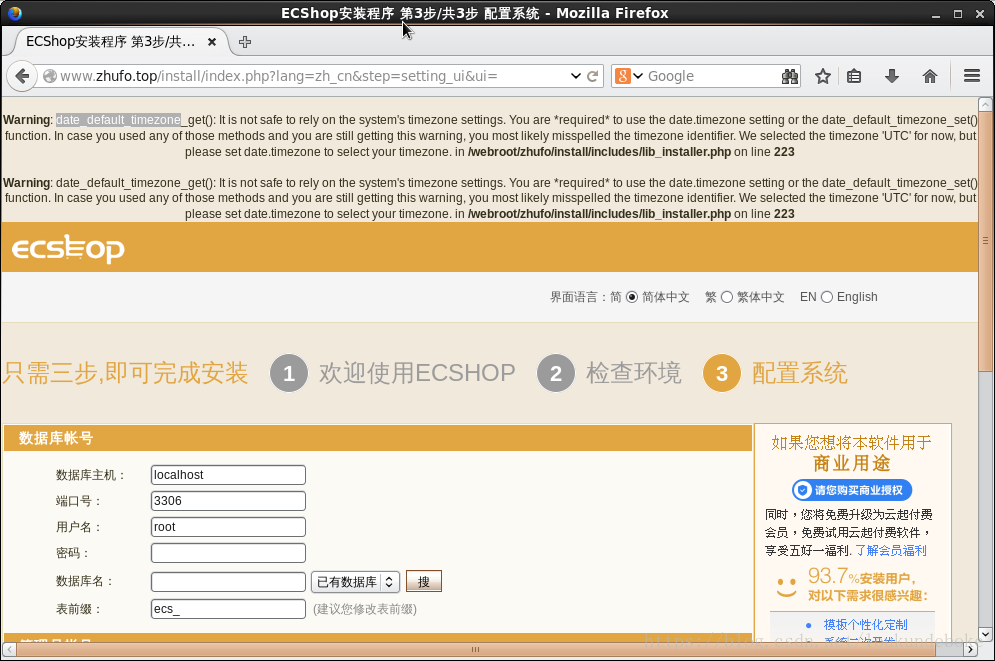Click the vertical scrollbar up arrow
995x661 pixels.
click(x=985, y=105)
